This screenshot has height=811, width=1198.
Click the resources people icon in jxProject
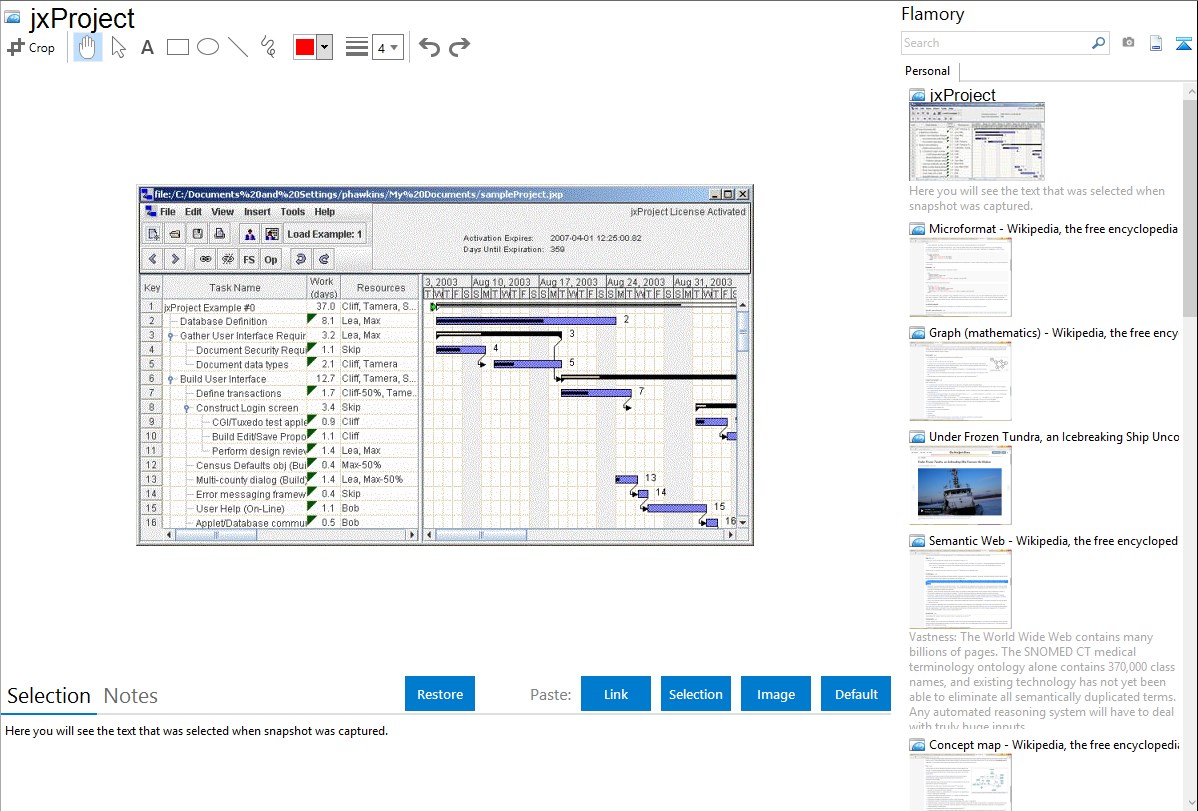tap(249, 234)
